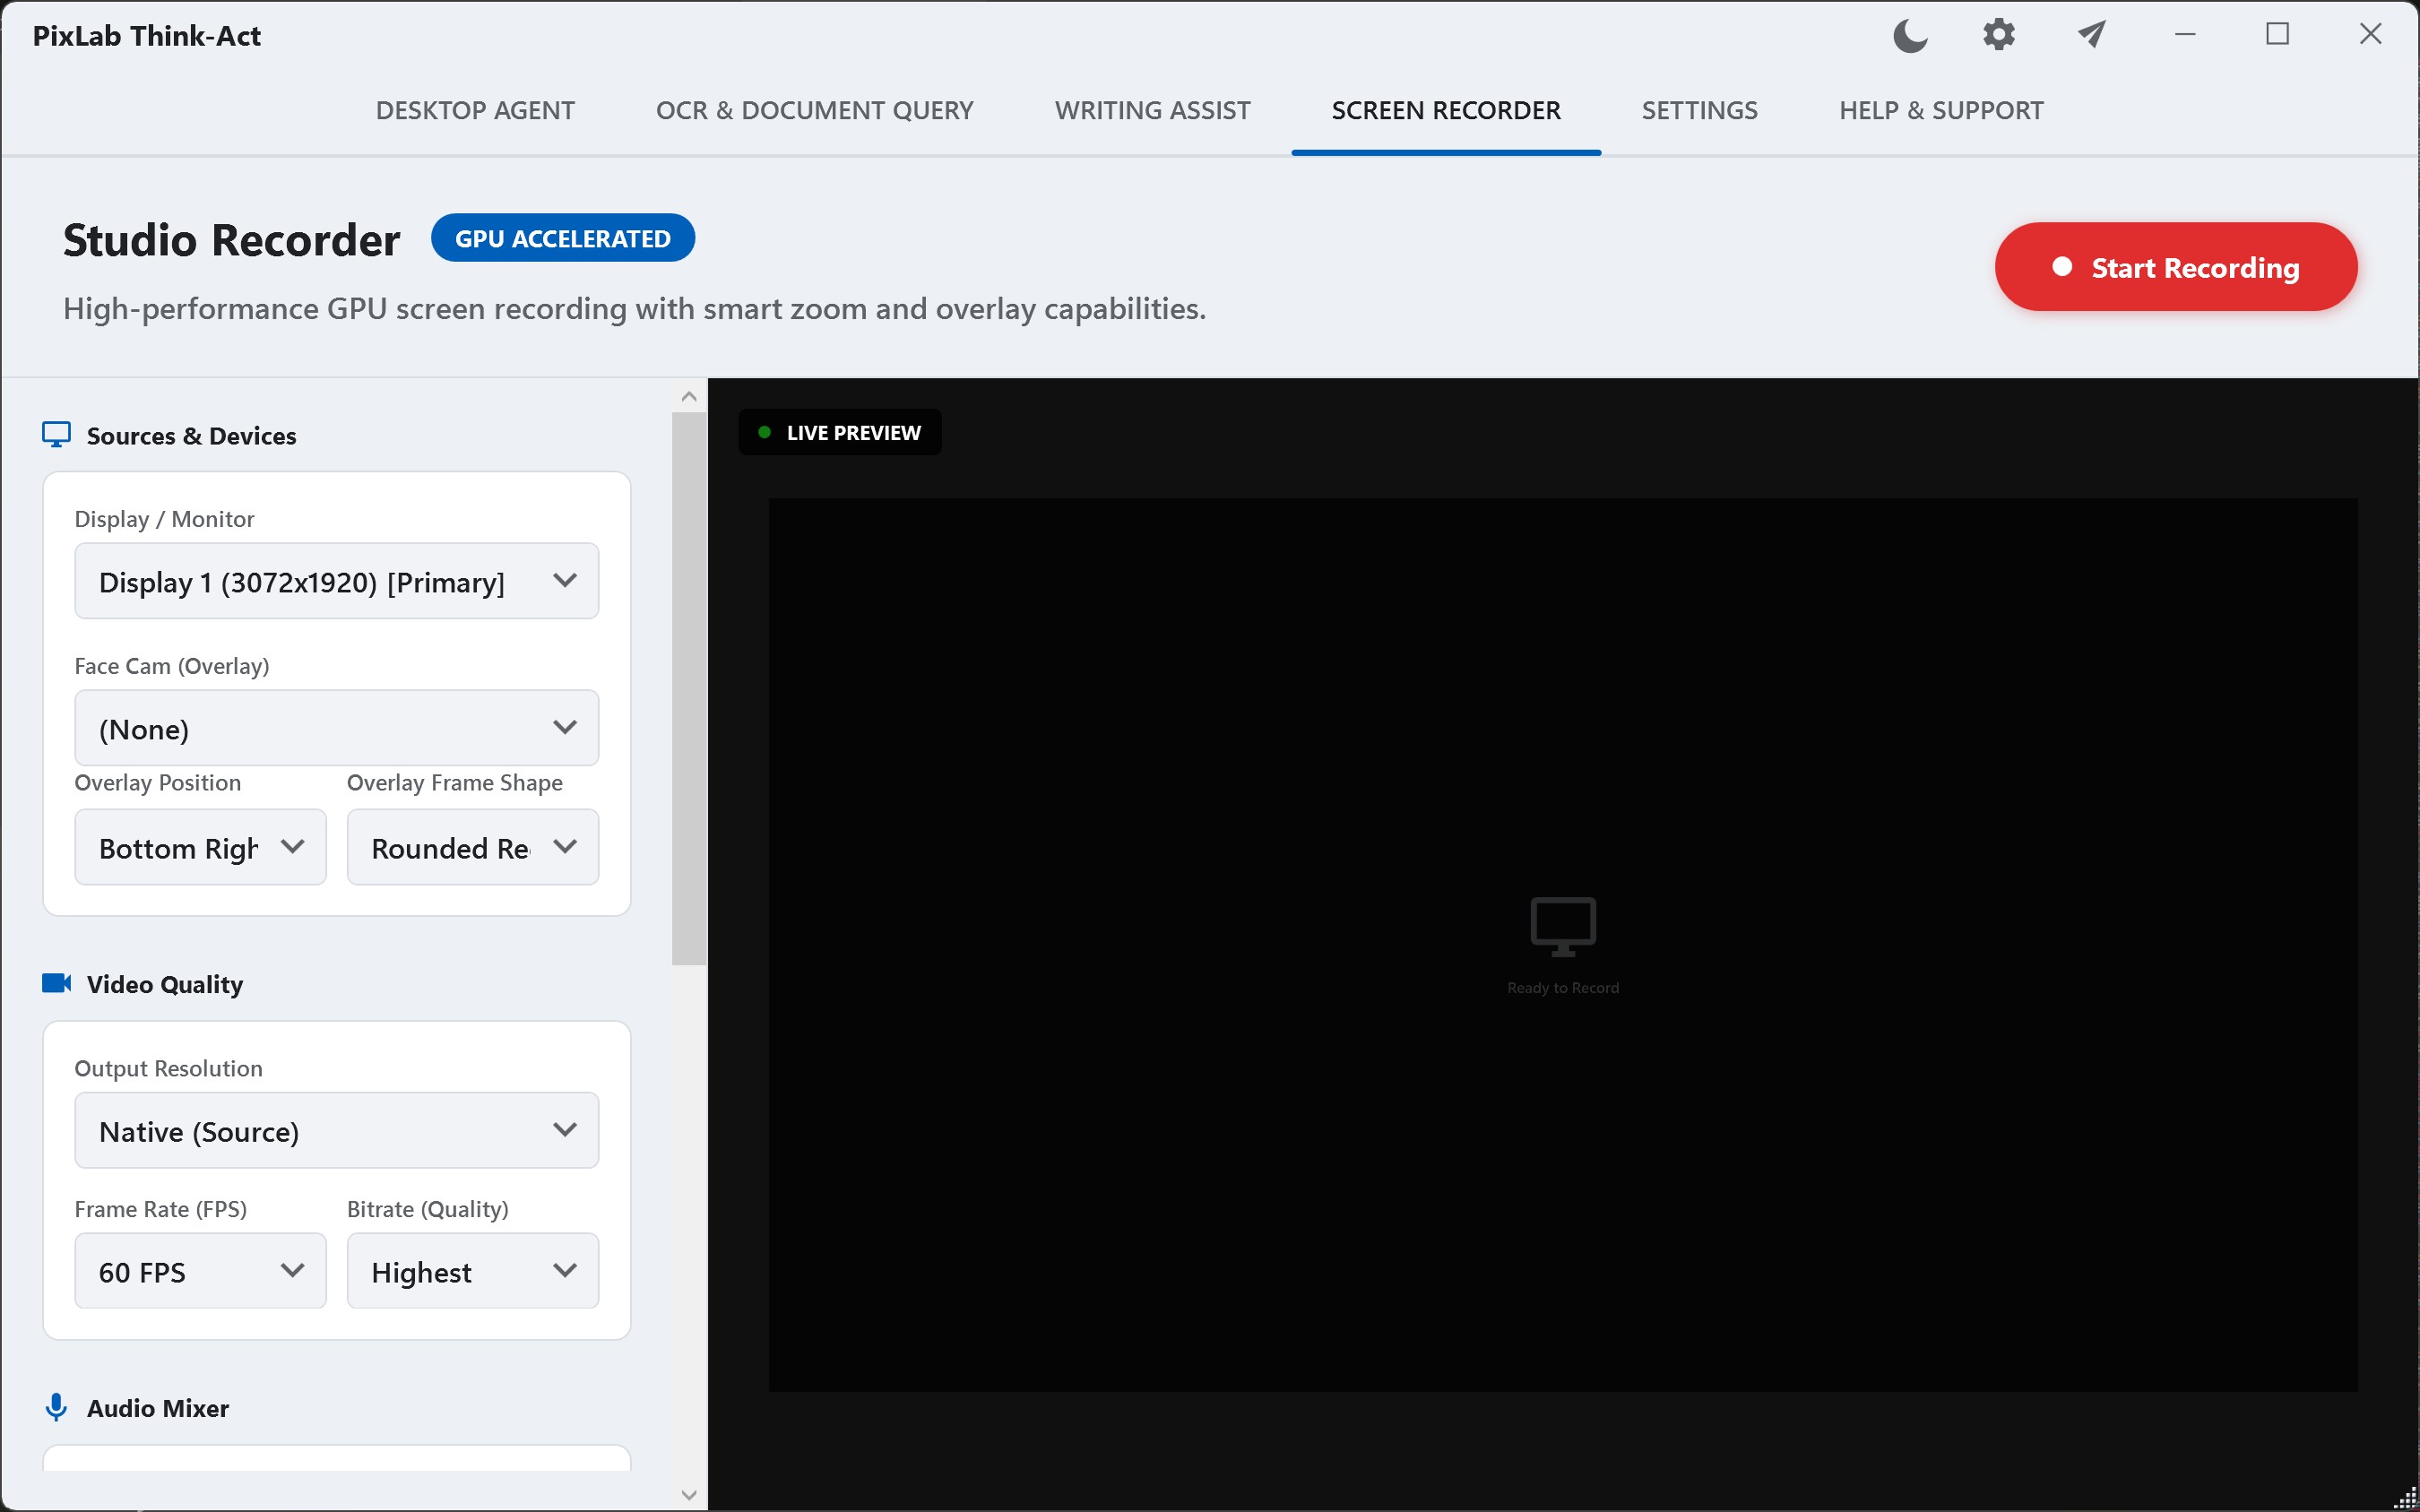Click the Overlay Position label
Image resolution: width=2420 pixels, height=1512 pixels.
(x=157, y=783)
